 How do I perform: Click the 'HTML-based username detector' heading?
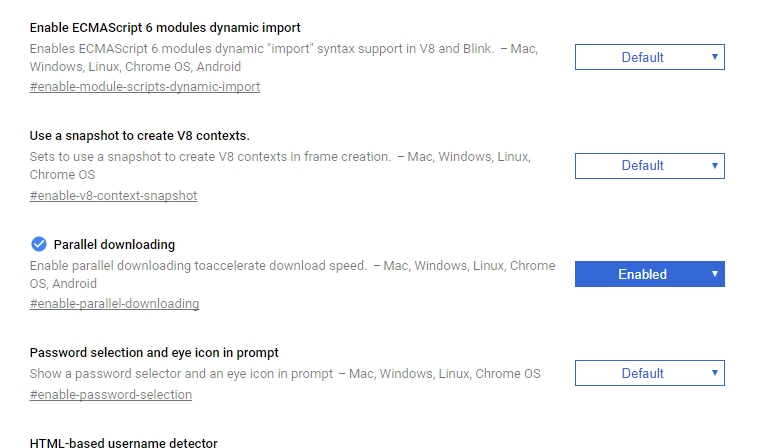(x=123, y=442)
